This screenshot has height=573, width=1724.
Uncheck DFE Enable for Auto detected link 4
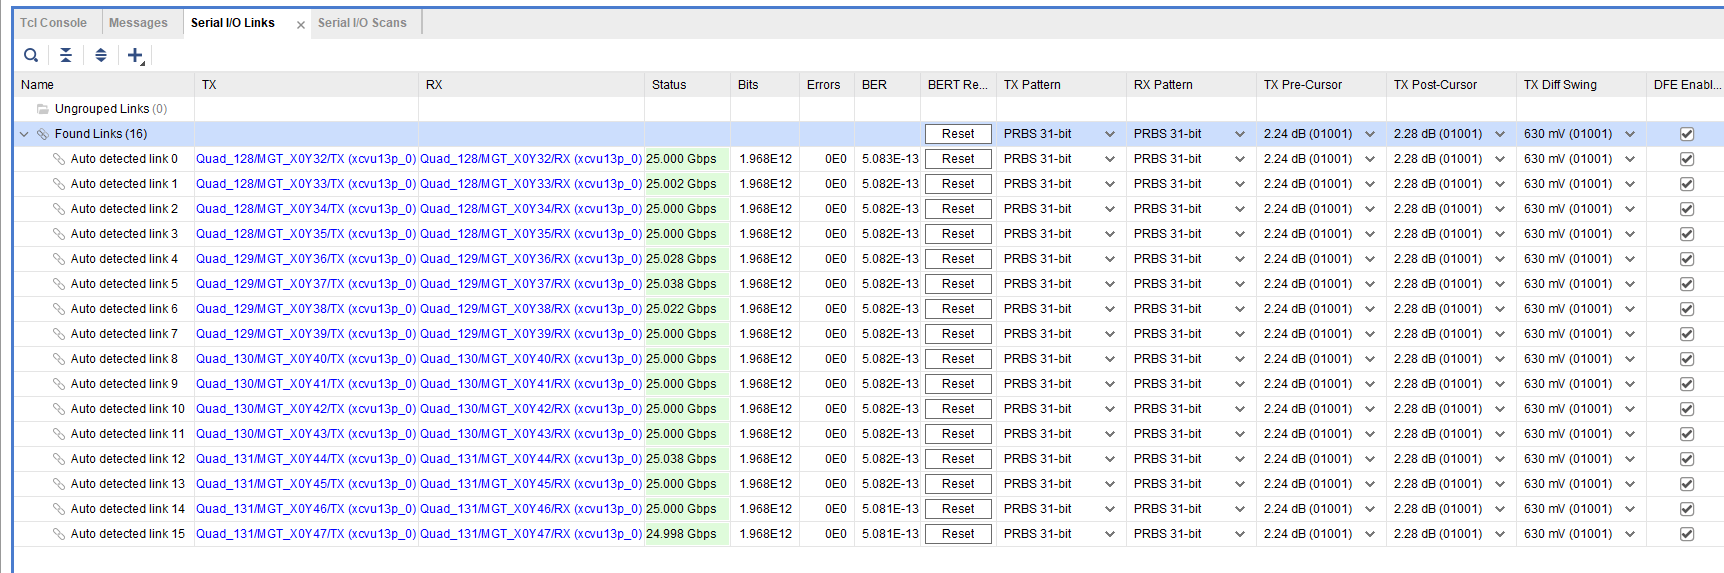click(x=1687, y=259)
